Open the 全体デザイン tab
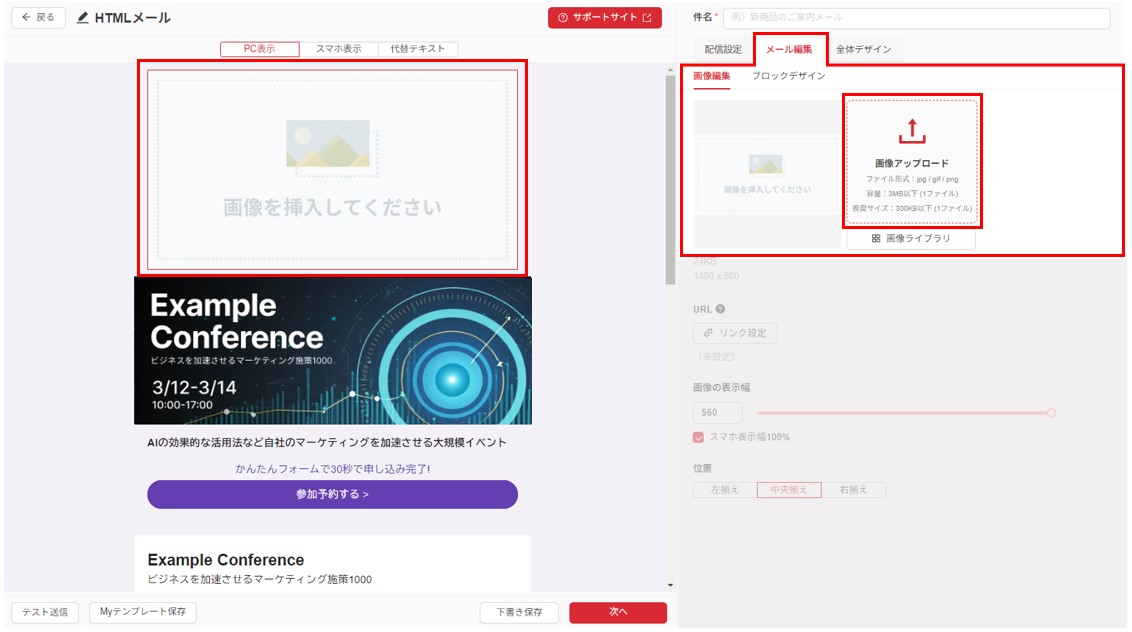Screen dimensions: 1132x632 point(863,49)
